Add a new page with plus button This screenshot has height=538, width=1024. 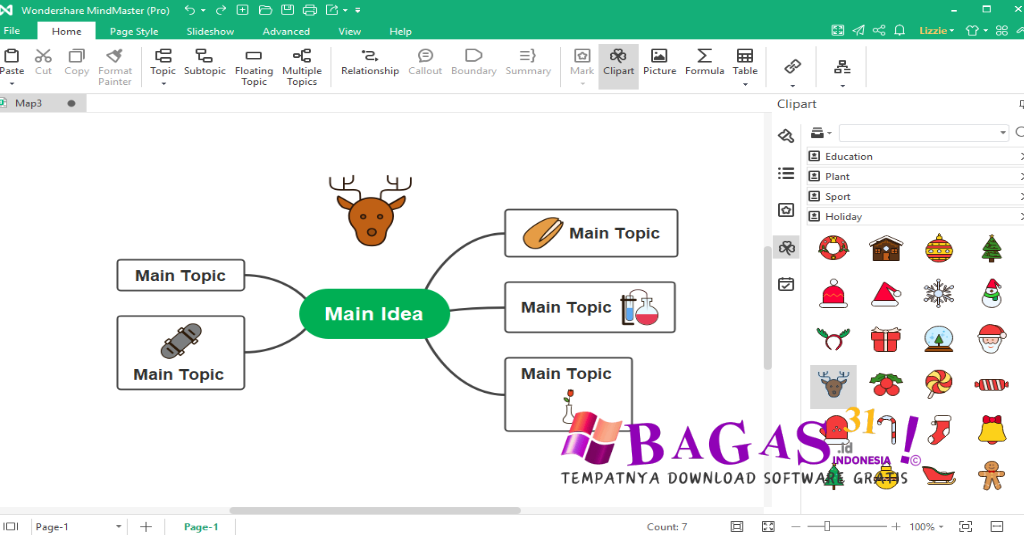coord(146,526)
